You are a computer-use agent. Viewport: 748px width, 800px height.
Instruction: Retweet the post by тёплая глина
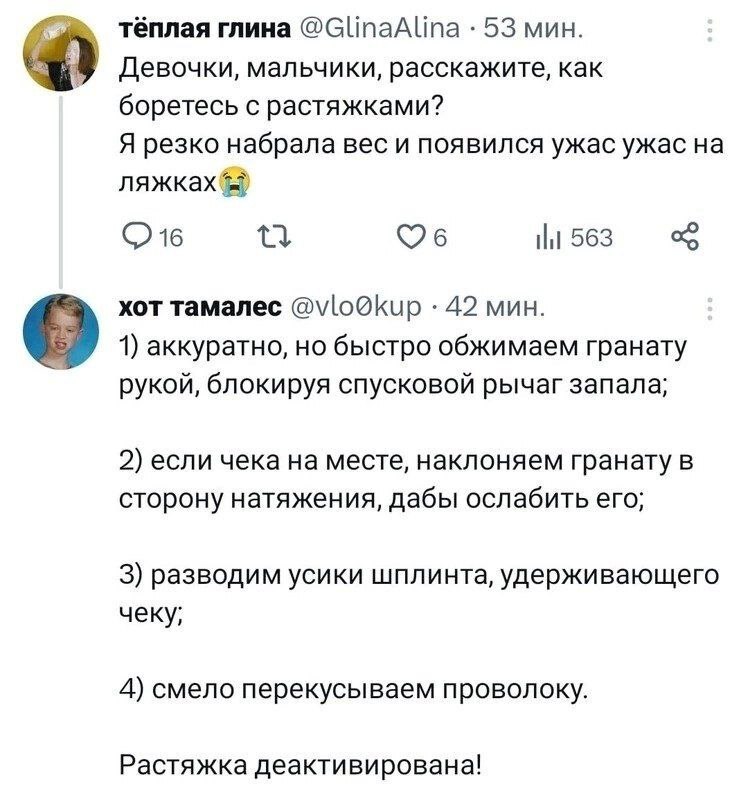click(272, 238)
